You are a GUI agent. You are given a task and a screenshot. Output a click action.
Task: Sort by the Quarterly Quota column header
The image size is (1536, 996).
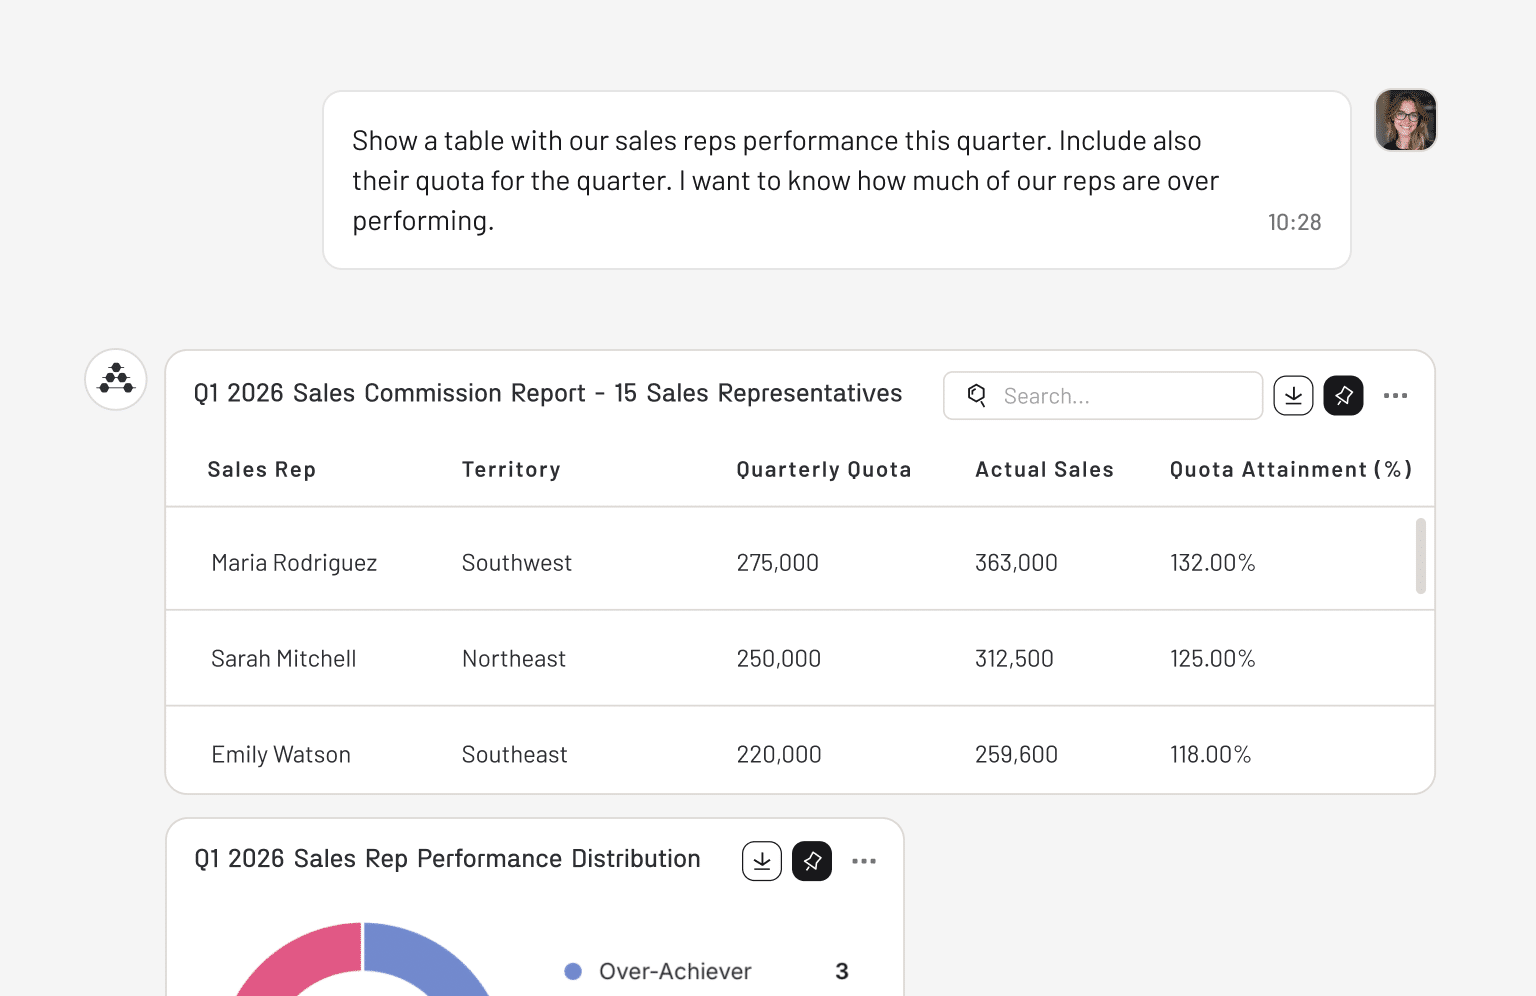[x=824, y=470]
